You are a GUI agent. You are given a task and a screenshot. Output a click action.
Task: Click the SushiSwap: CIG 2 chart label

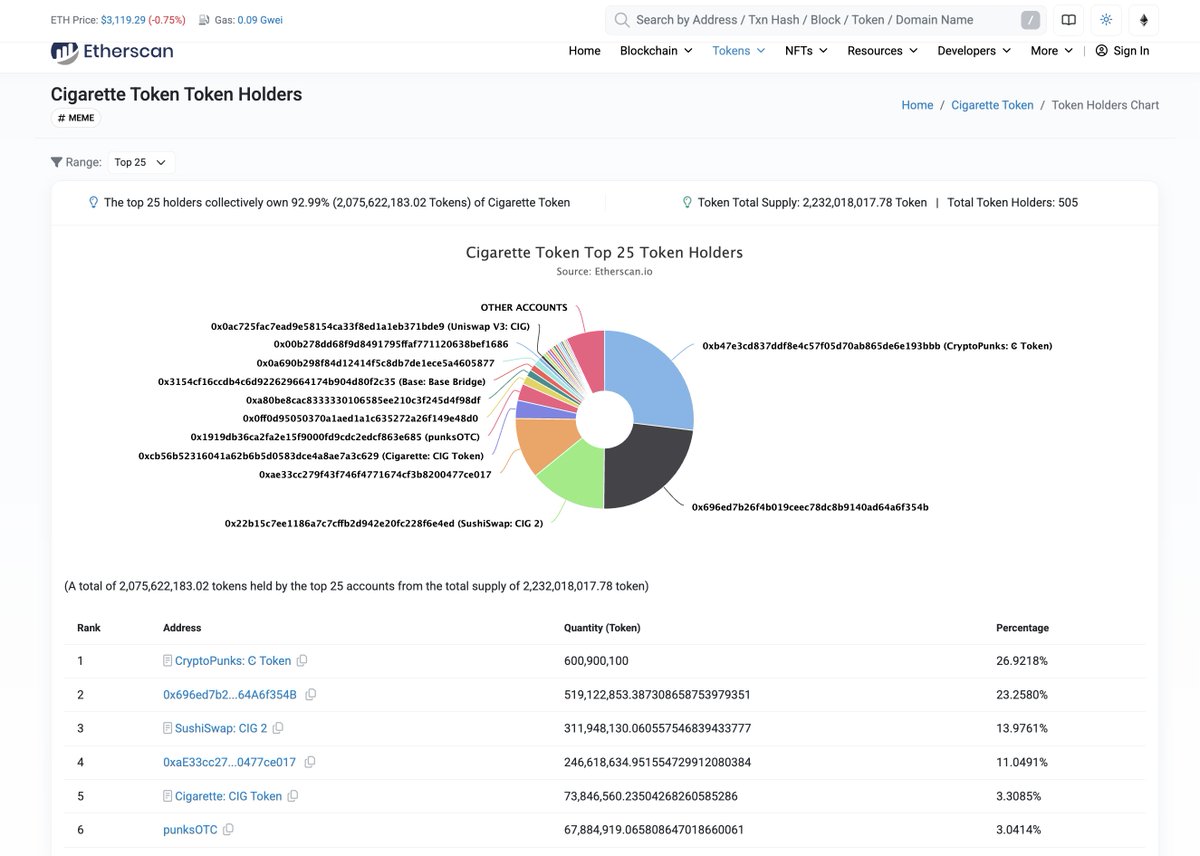tap(384, 523)
